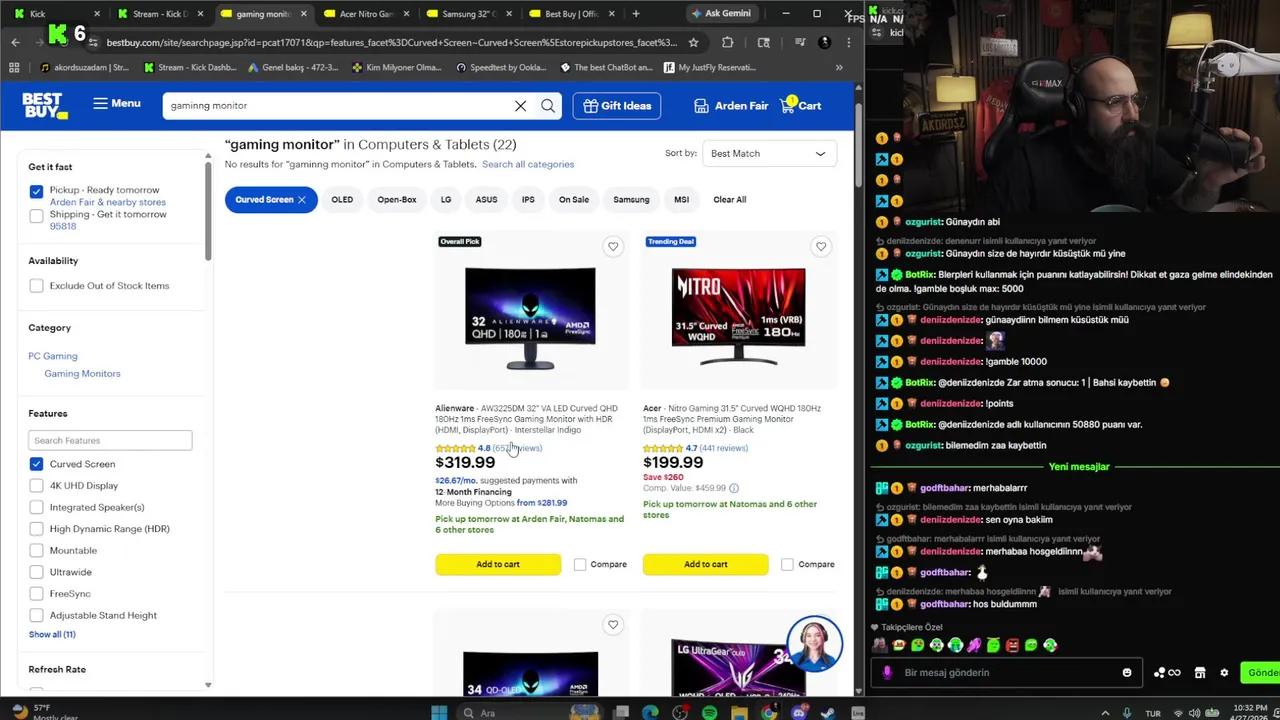Open a new browser tab
This screenshot has height=720, width=1280.
(636, 13)
